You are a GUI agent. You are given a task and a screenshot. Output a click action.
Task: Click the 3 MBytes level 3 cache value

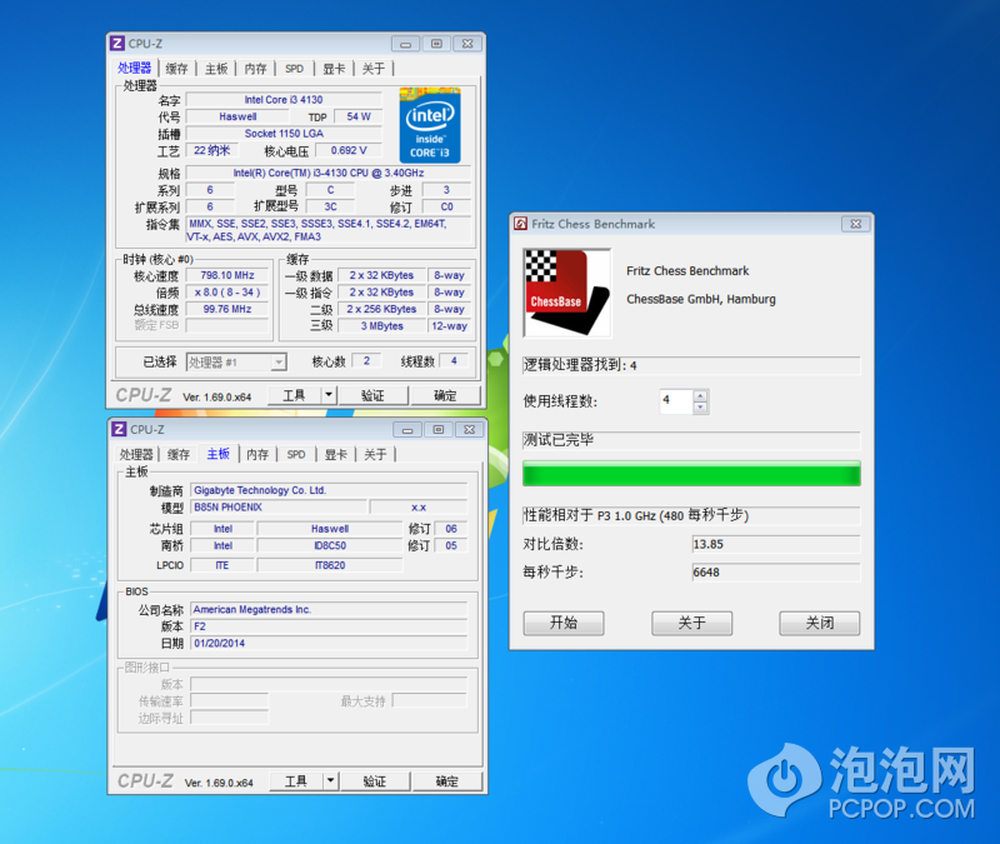point(382,326)
